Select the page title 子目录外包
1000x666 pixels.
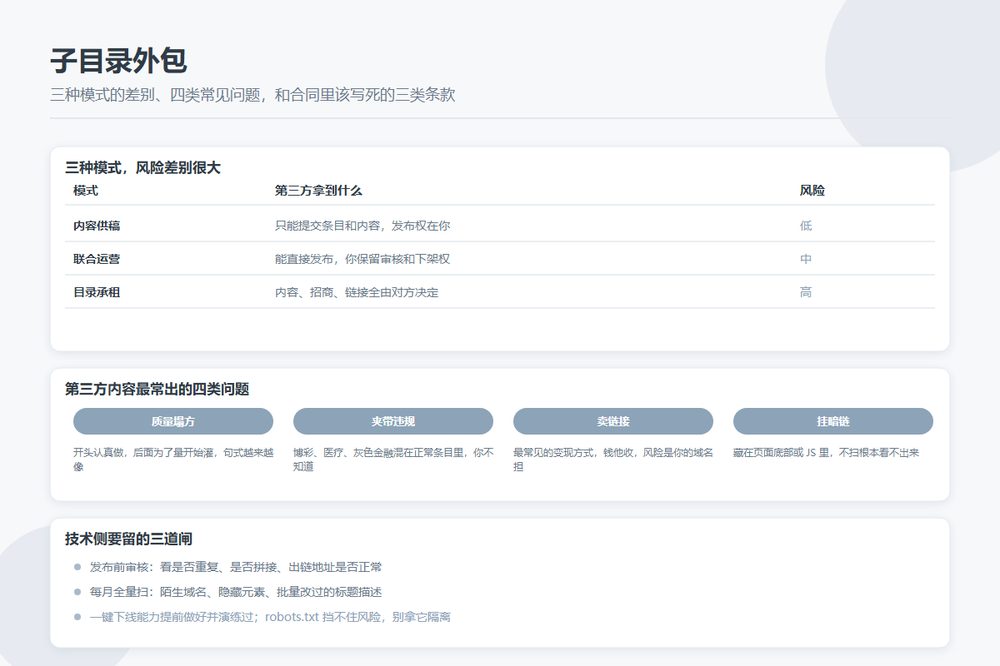(x=119, y=61)
